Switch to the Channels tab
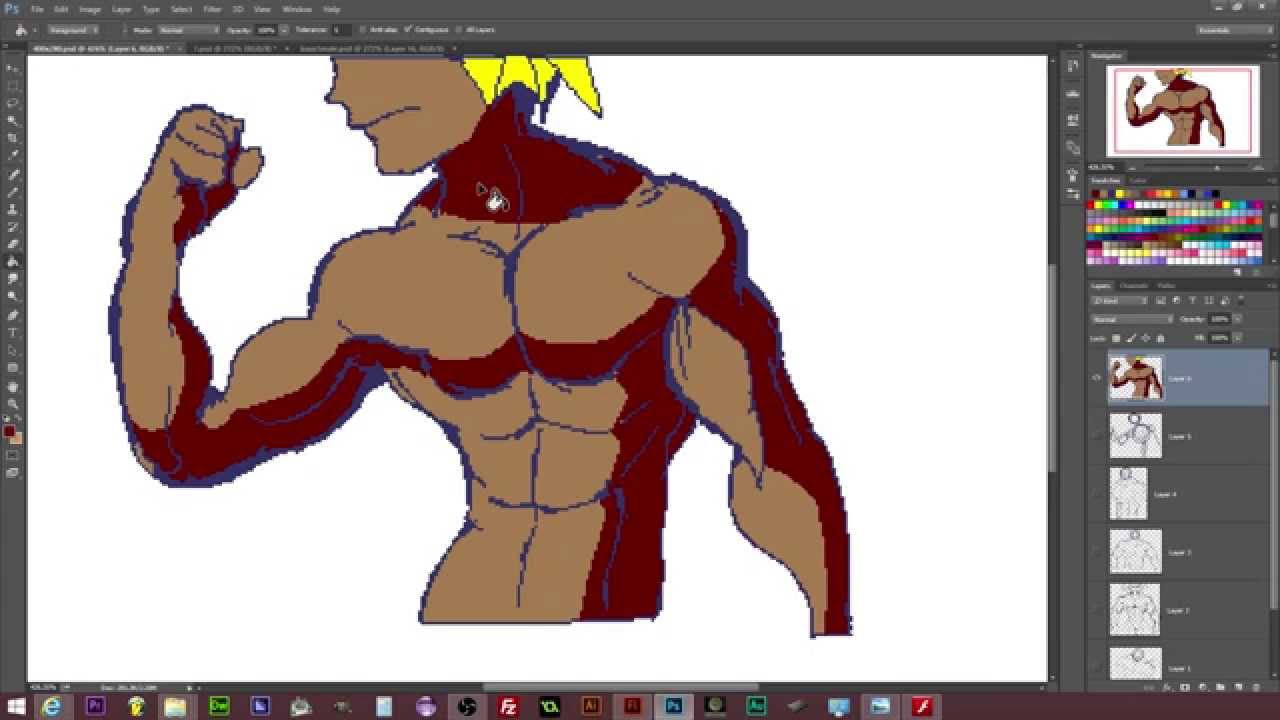The height and width of the screenshot is (720, 1280). [1133, 286]
